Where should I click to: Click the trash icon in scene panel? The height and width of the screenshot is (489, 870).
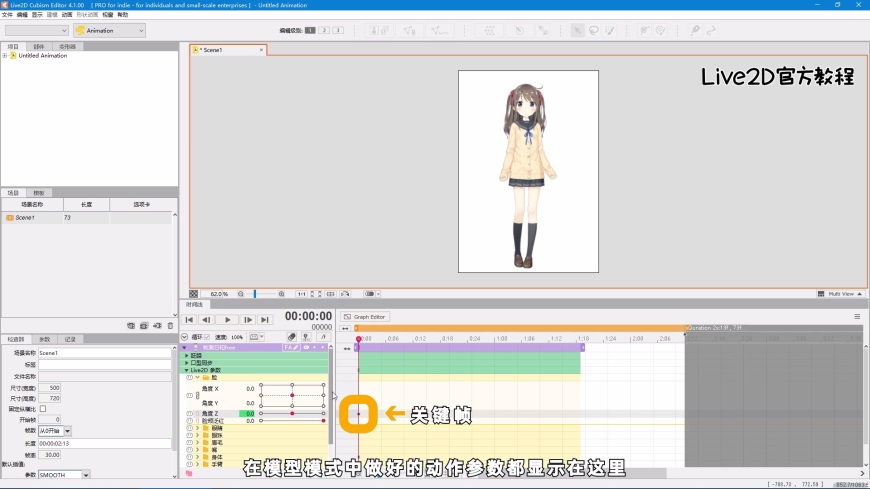[x=170, y=326]
